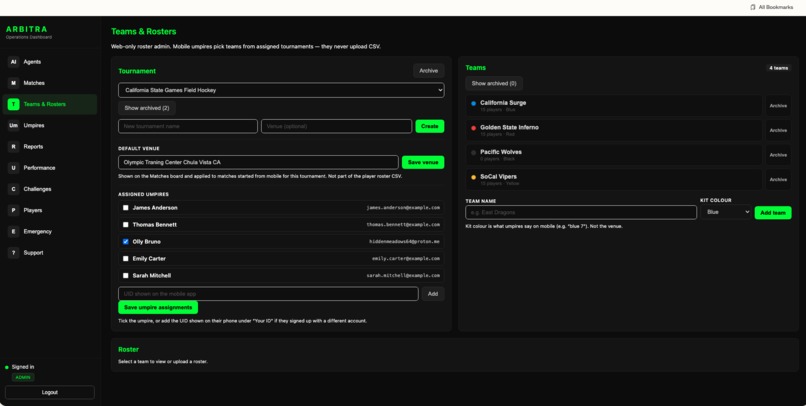This screenshot has width=806, height=406.
Task: Click the U badge icon beside Performance
Action: coord(13,168)
